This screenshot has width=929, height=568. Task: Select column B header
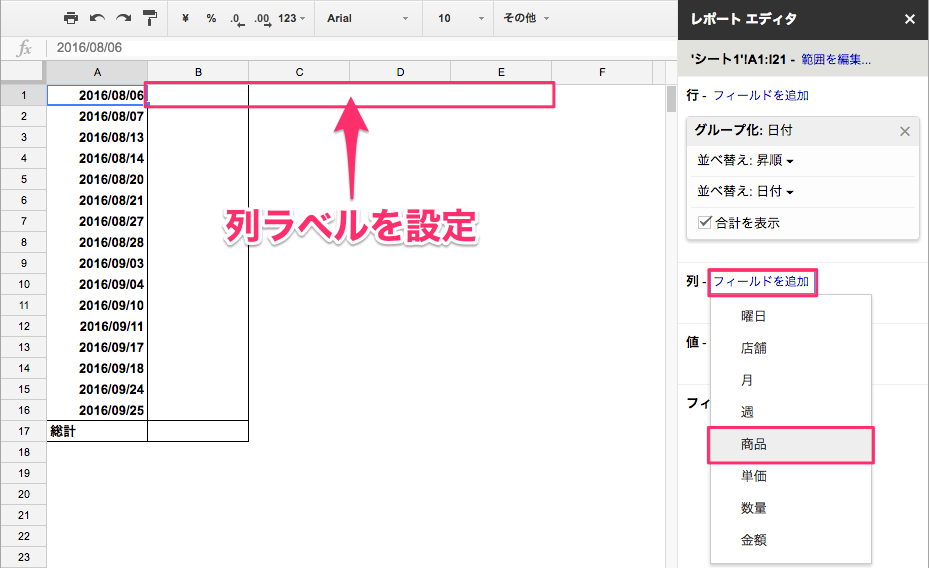click(198, 72)
